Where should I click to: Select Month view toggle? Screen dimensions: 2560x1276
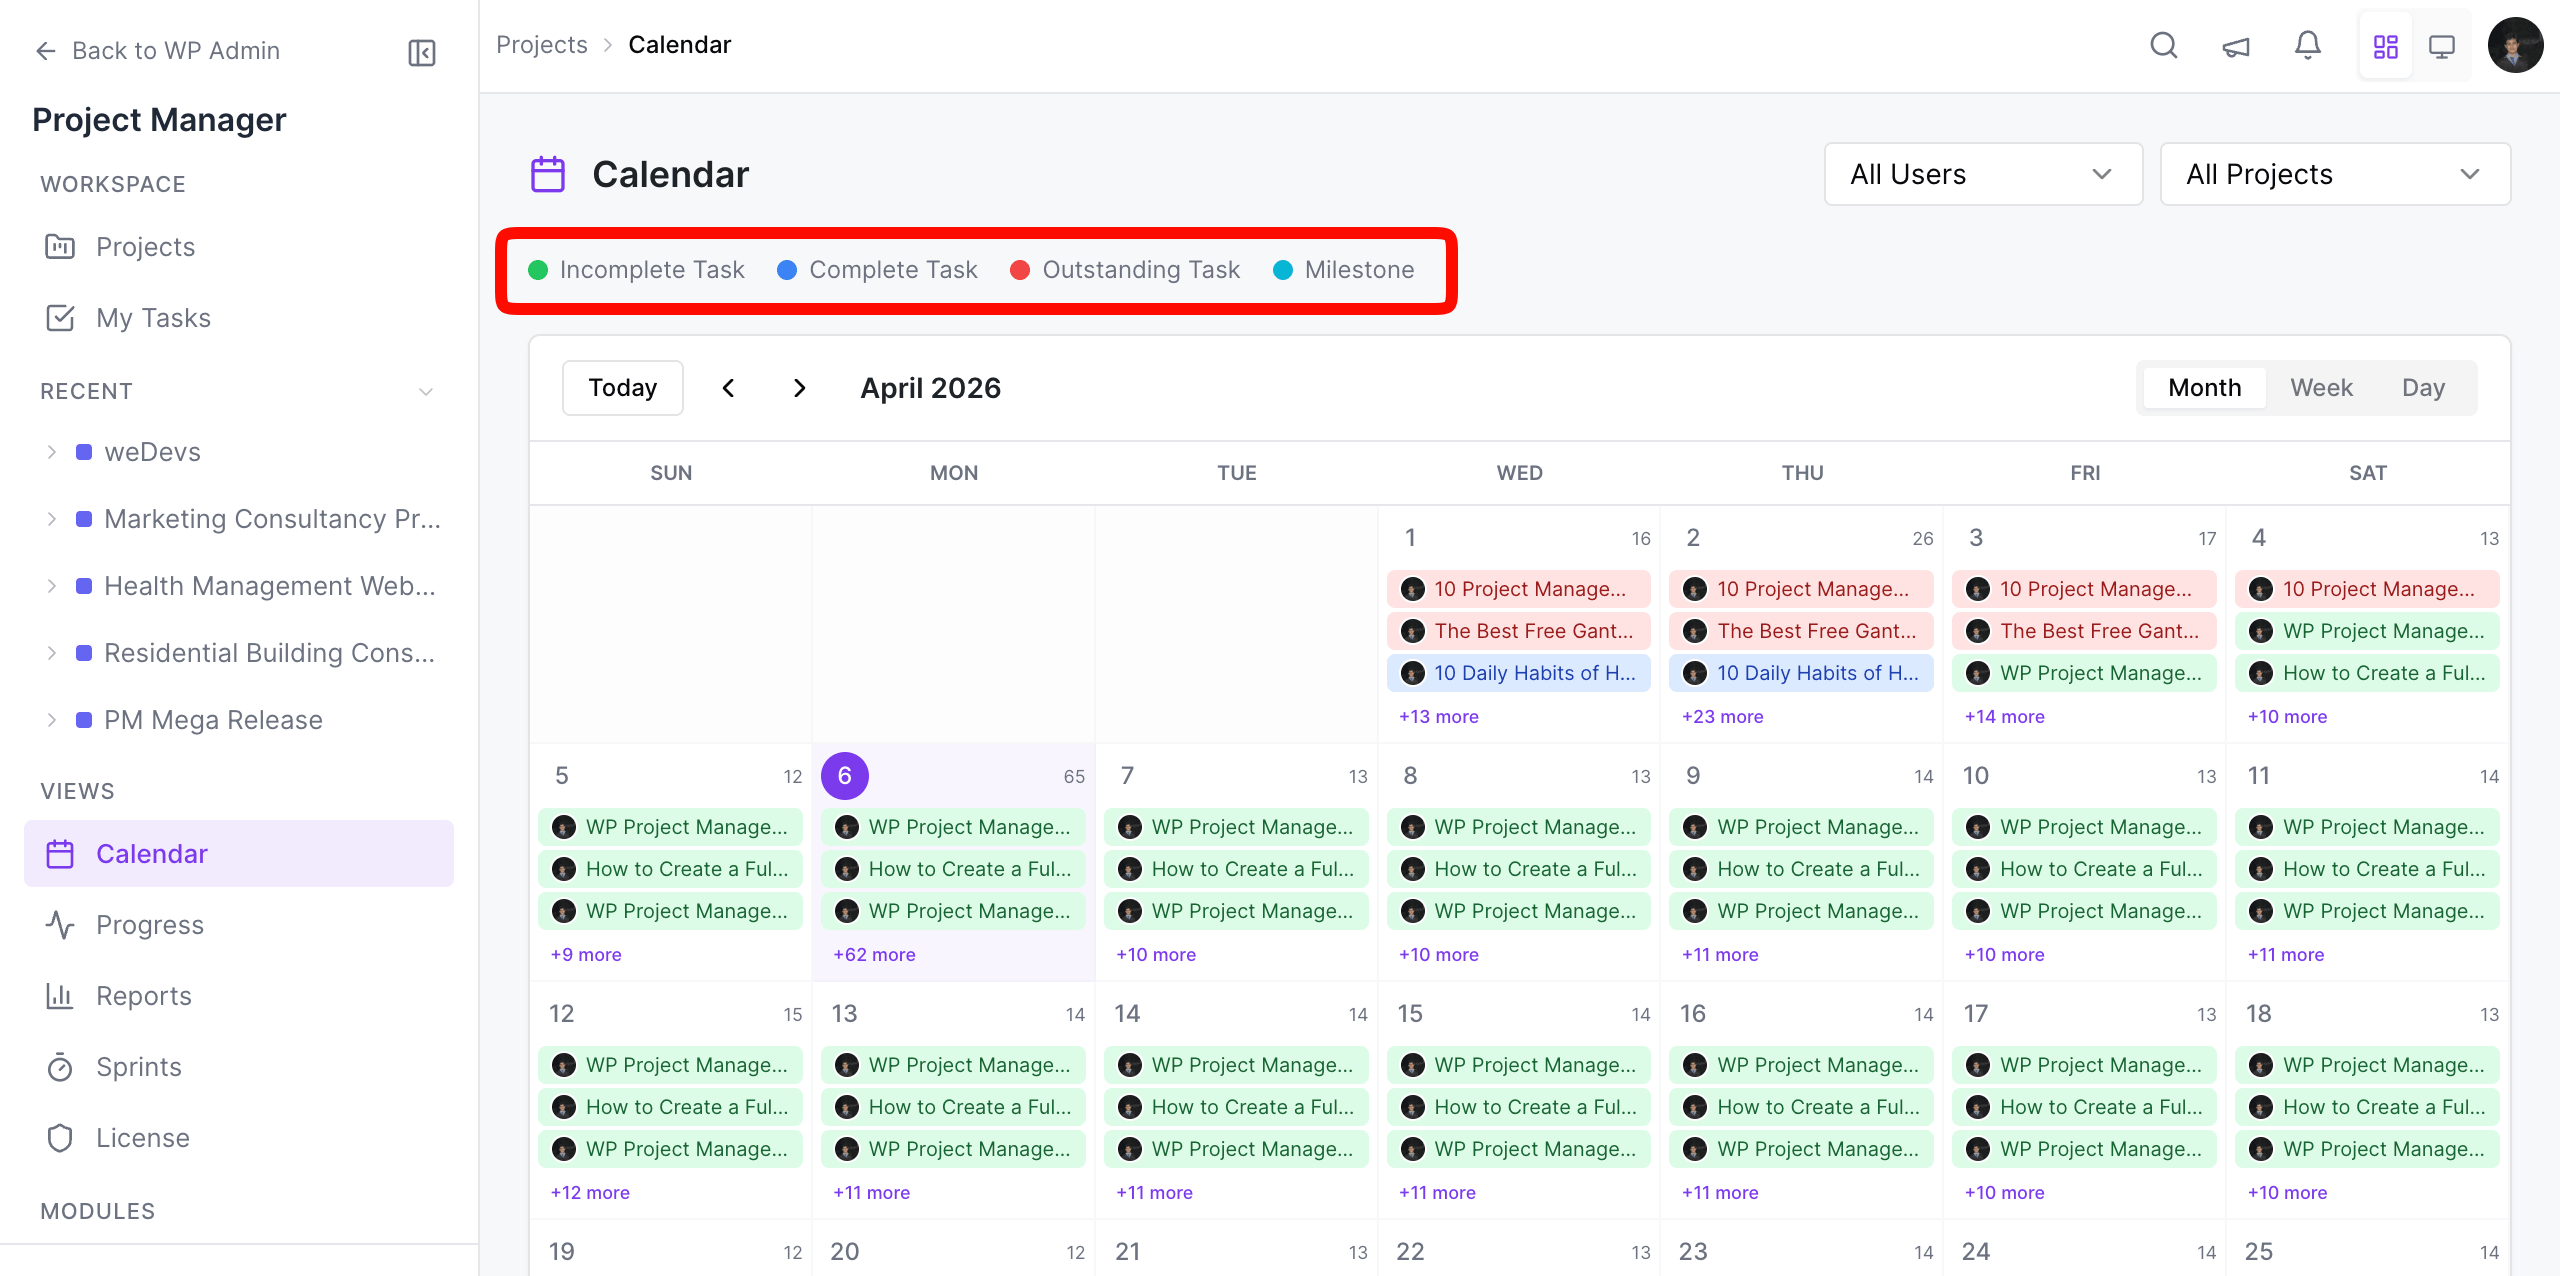pos(2204,388)
